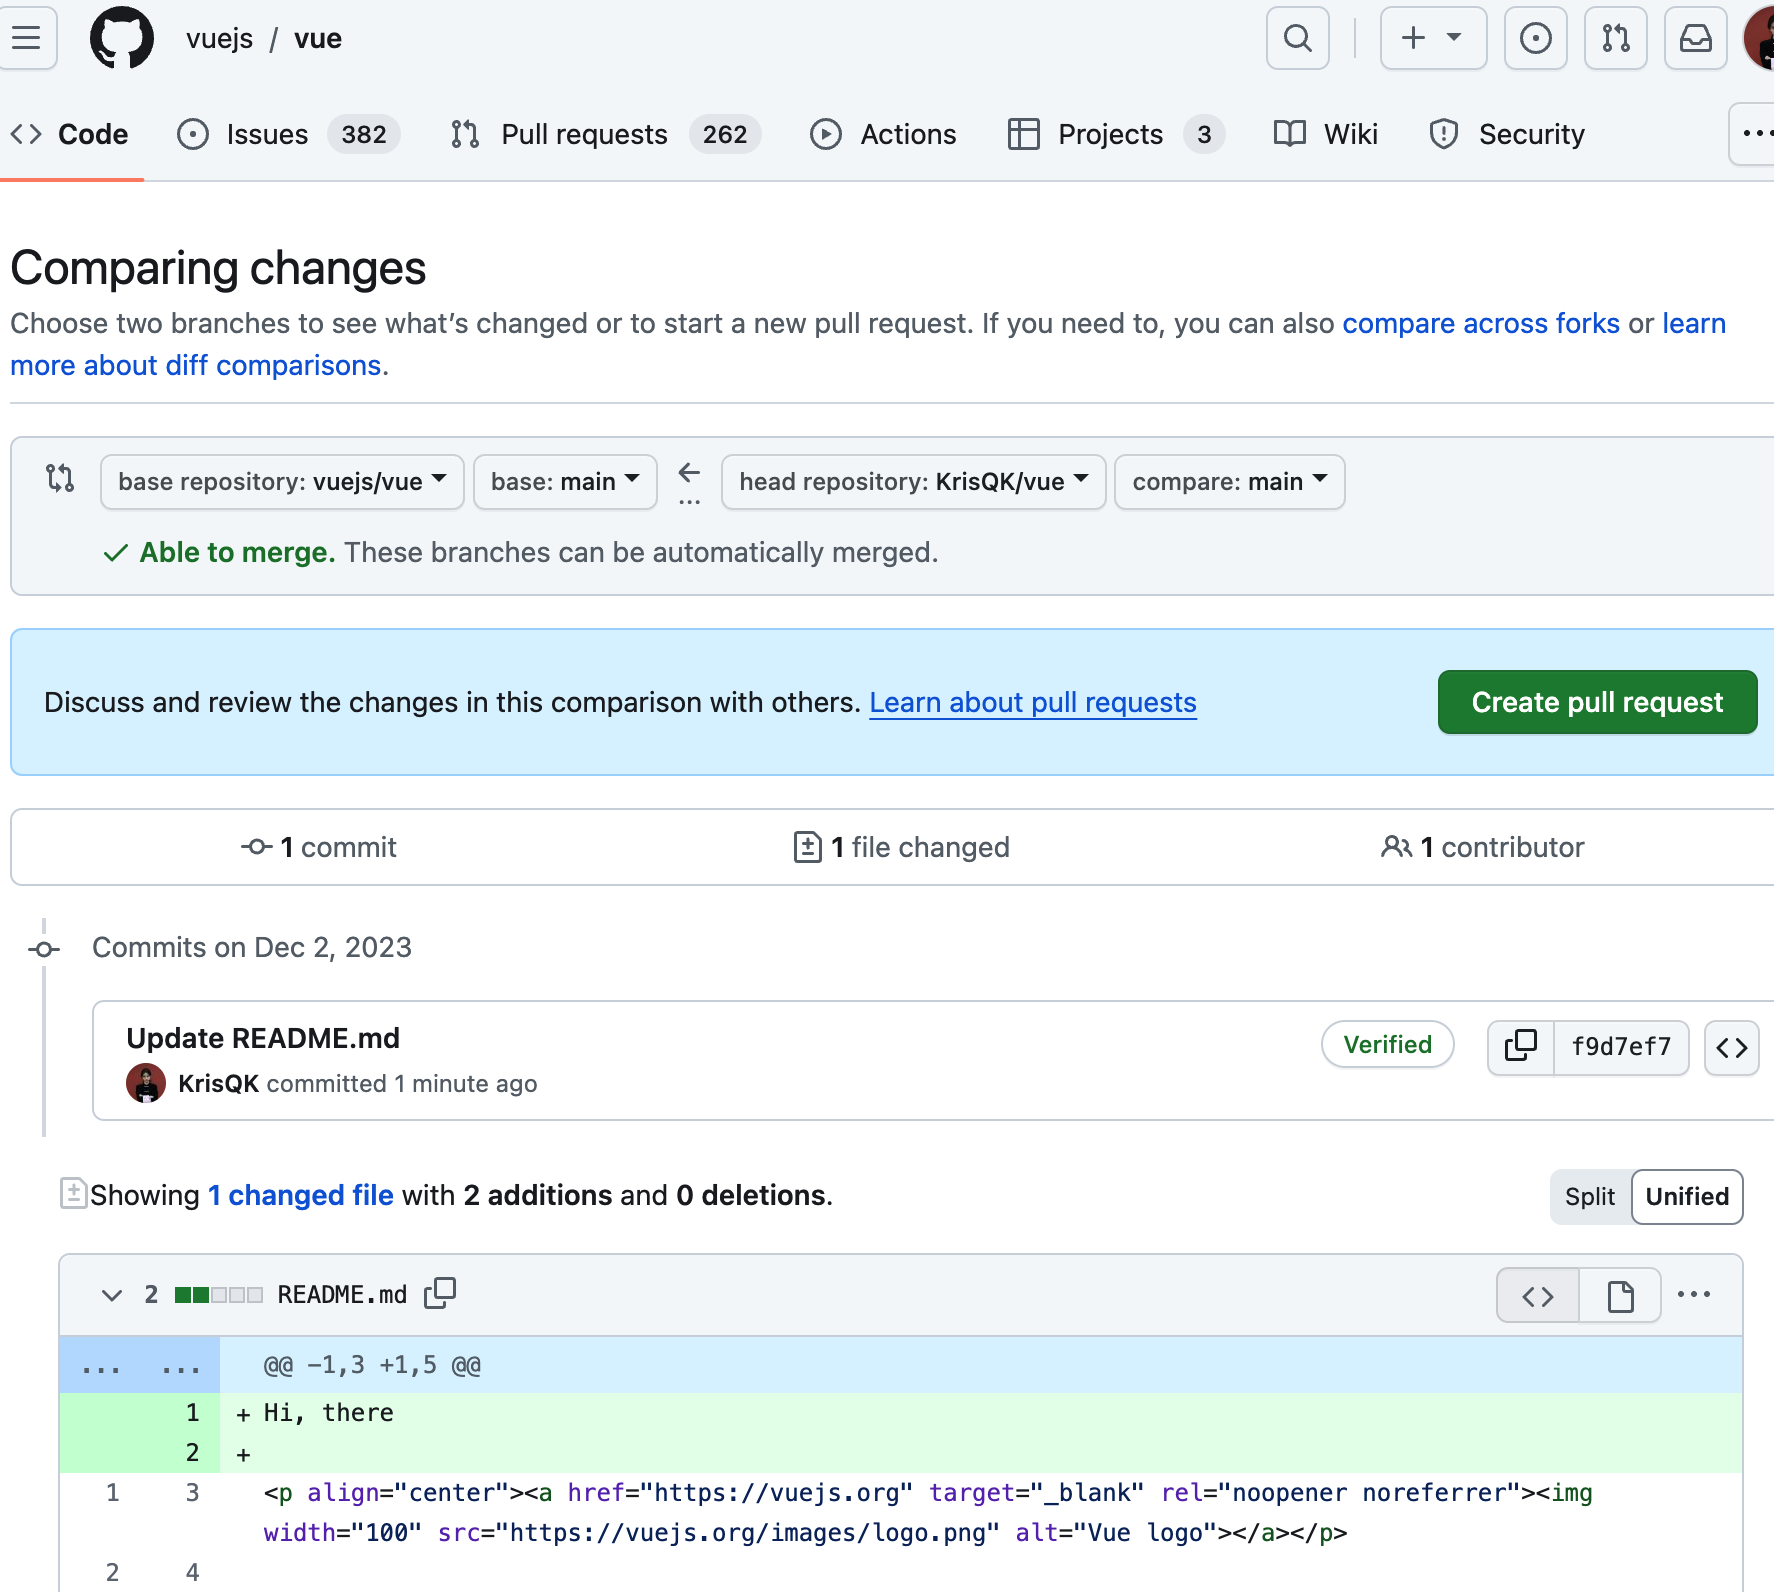Click the compare branches icon in range editor
Image resolution: width=1774 pixels, height=1592 pixels.
tap(60, 478)
